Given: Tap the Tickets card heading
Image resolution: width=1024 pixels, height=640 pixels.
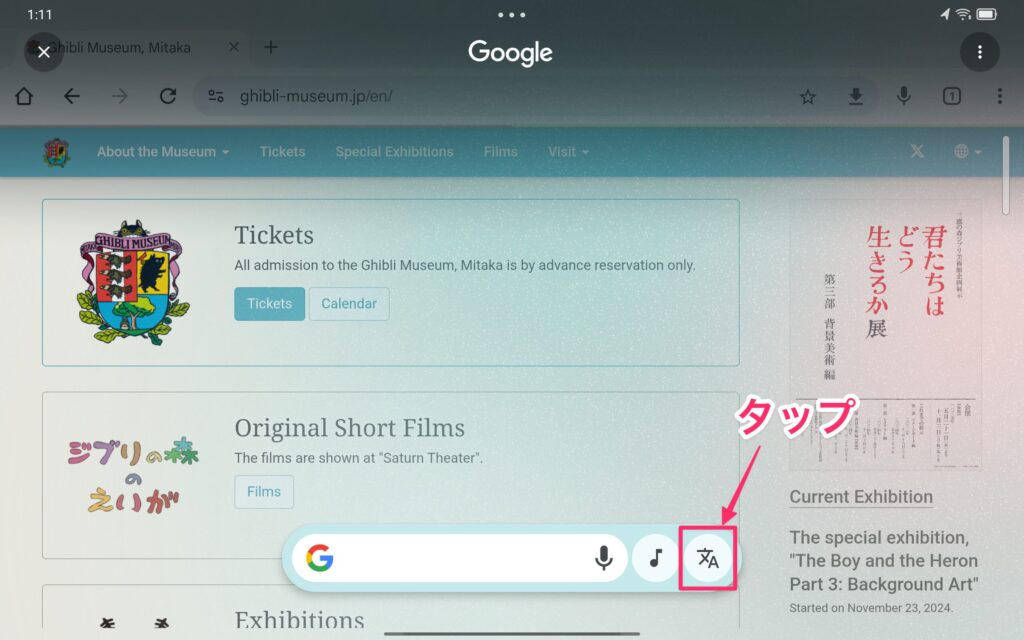Looking at the screenshot, I should tap(274, 235).
